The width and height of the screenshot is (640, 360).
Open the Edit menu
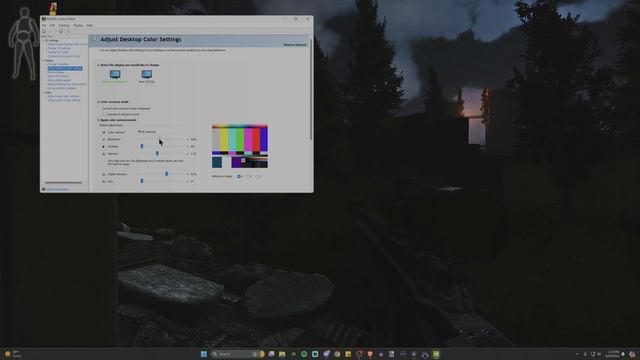(x=52, y=25)
